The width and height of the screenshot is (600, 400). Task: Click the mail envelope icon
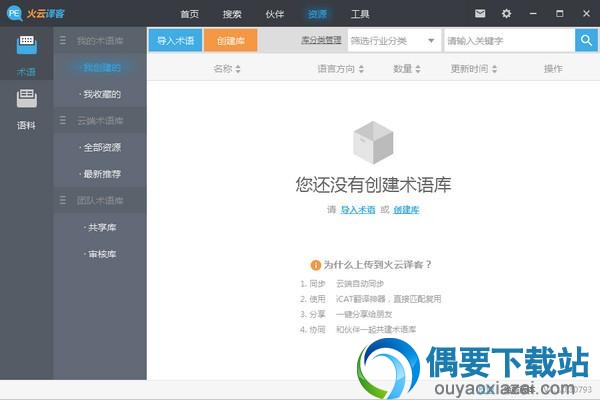tap(480, 14)
